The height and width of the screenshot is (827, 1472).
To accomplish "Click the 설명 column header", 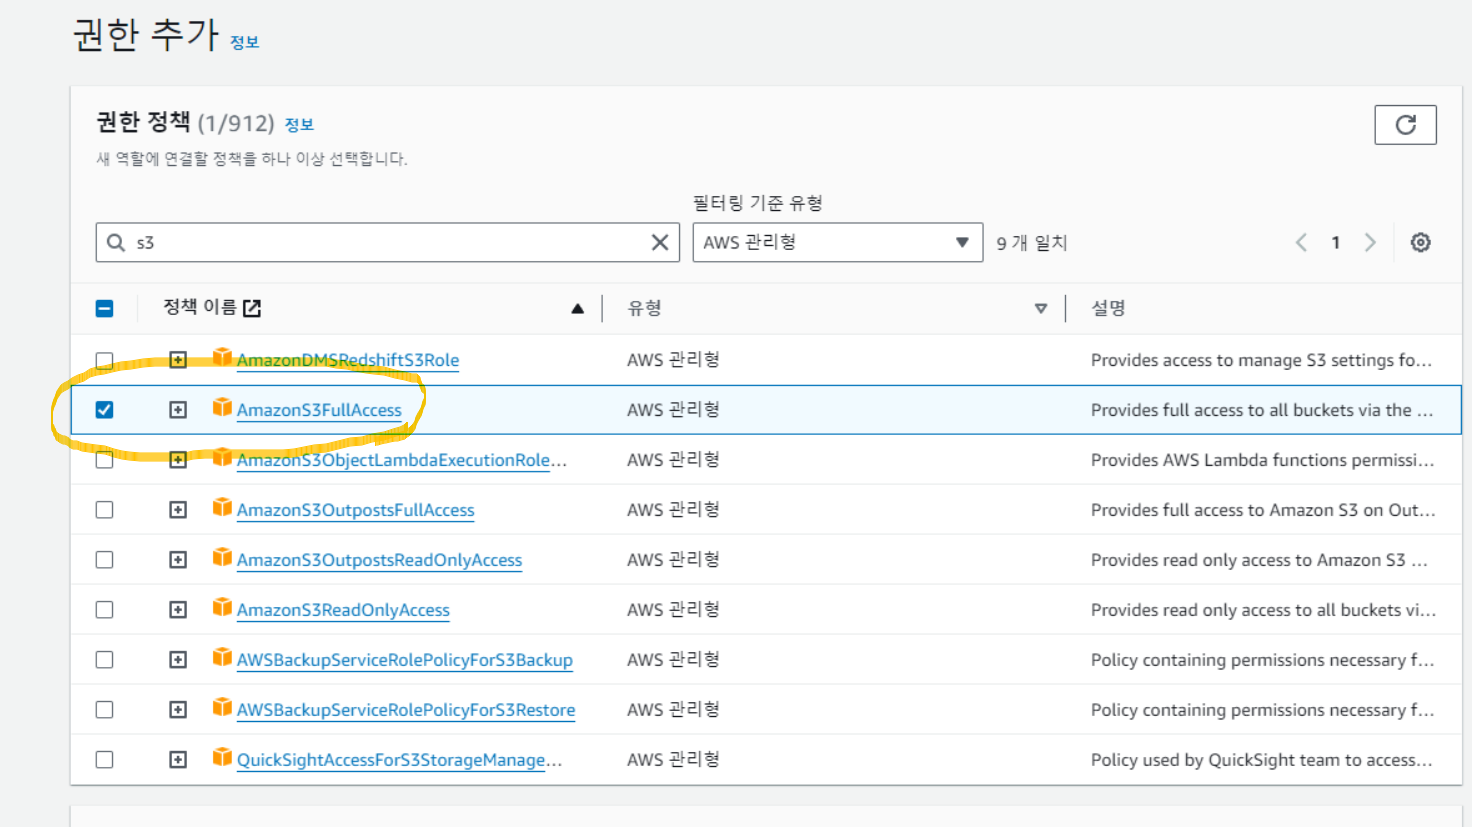I will click(1108, 308).
